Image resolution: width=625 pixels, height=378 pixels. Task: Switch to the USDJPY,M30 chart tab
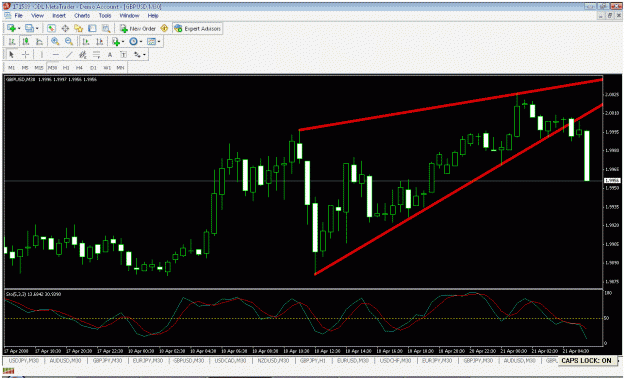click(24, 360)
